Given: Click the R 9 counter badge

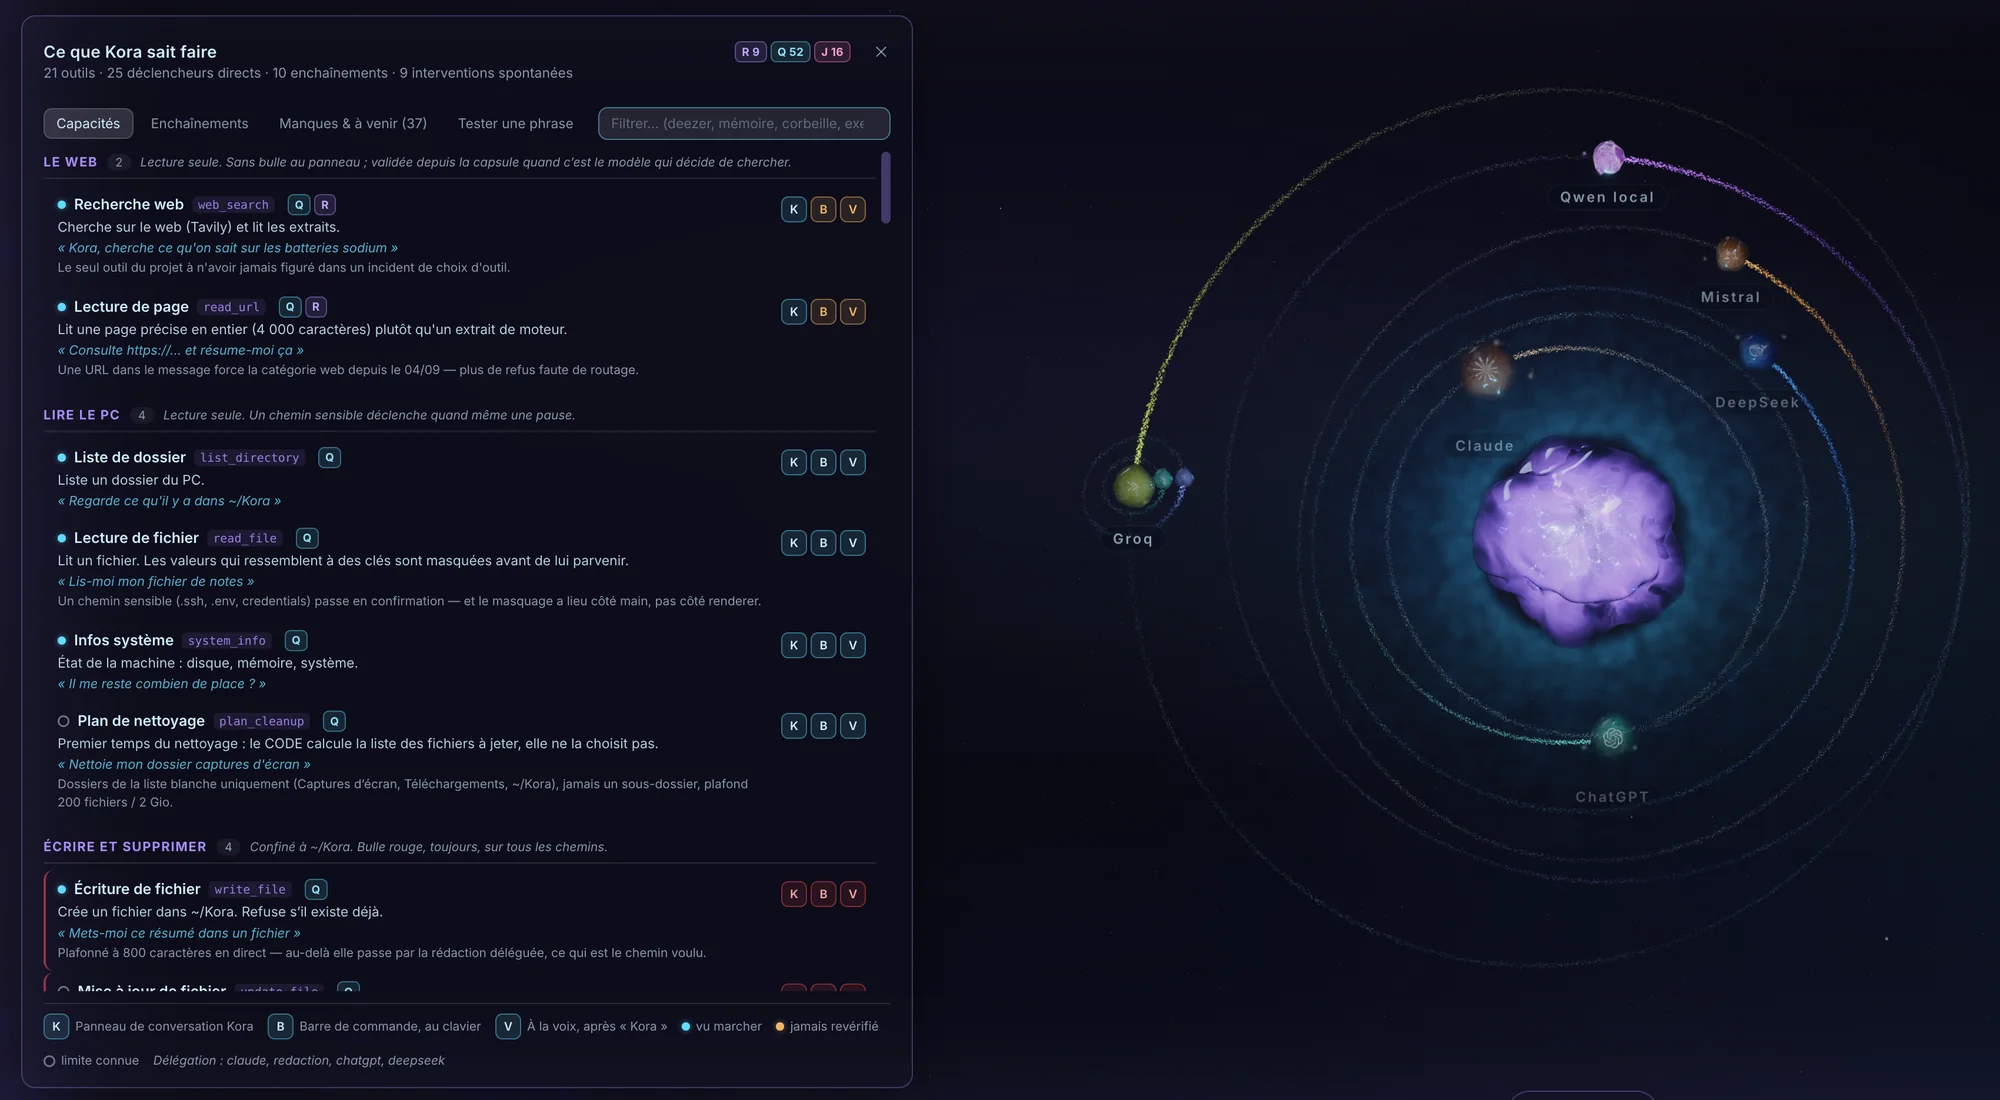Looking at the screenshot, I should [x=751, y=52].
